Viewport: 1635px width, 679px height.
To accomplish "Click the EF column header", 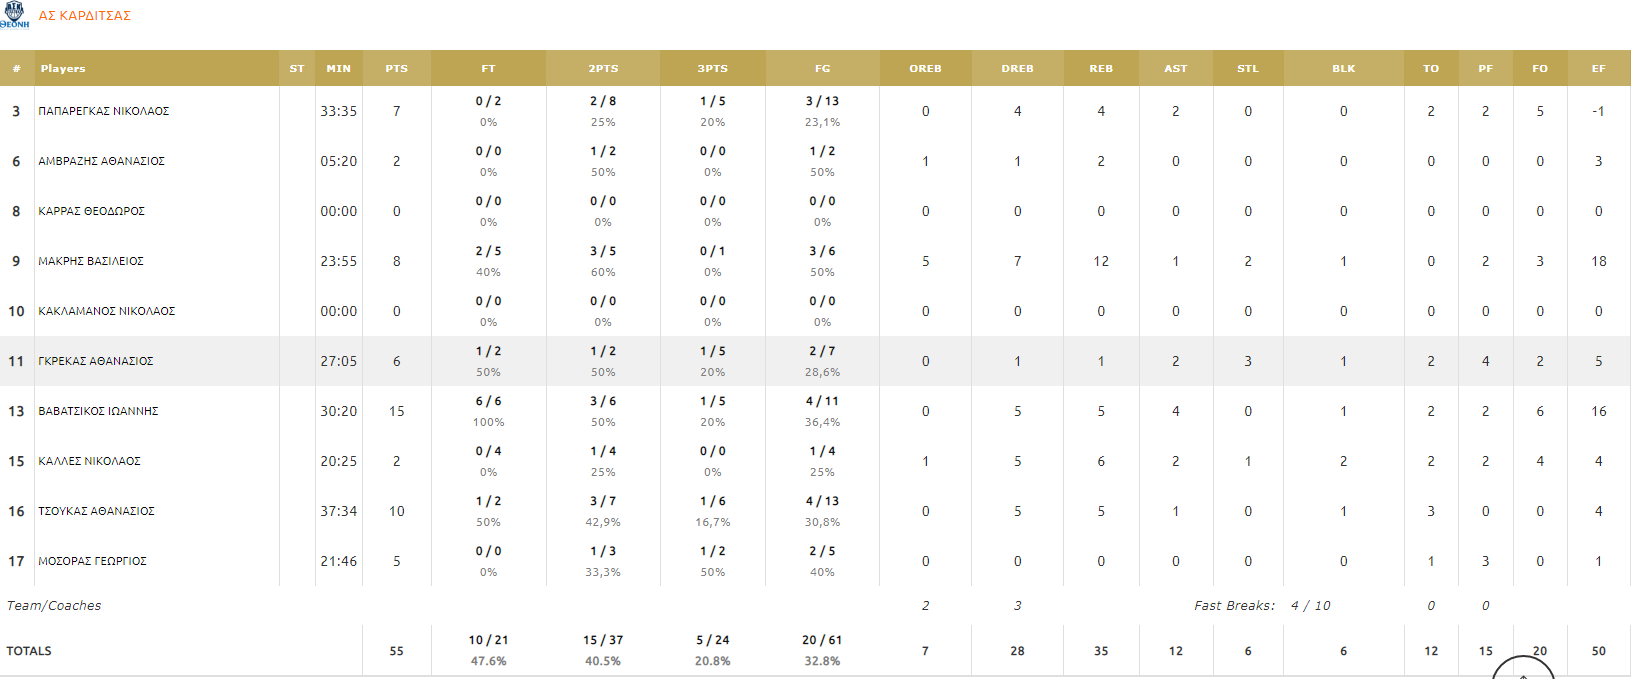I will [1598, 69].
